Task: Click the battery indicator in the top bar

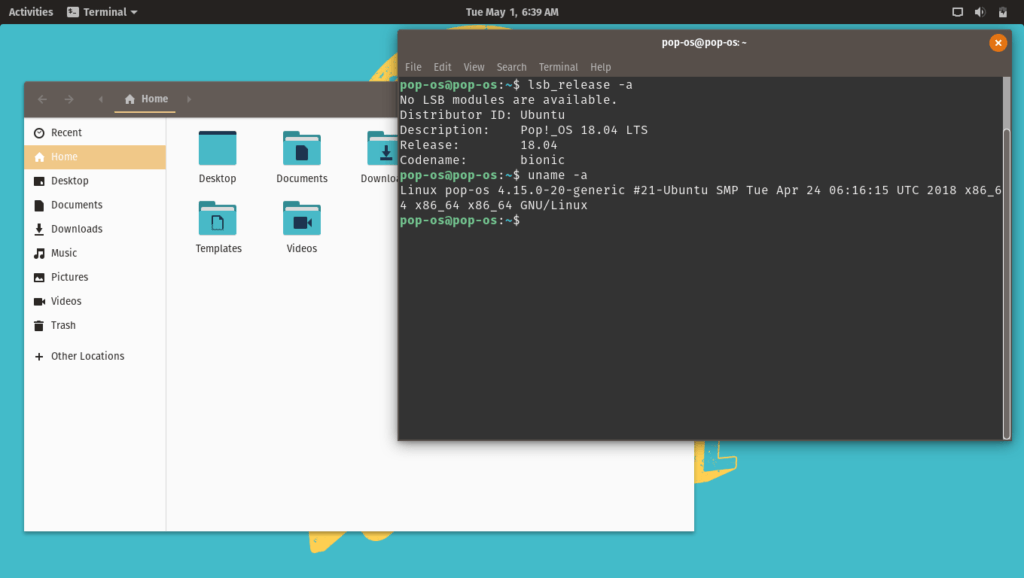Action: pos(1002,11)
